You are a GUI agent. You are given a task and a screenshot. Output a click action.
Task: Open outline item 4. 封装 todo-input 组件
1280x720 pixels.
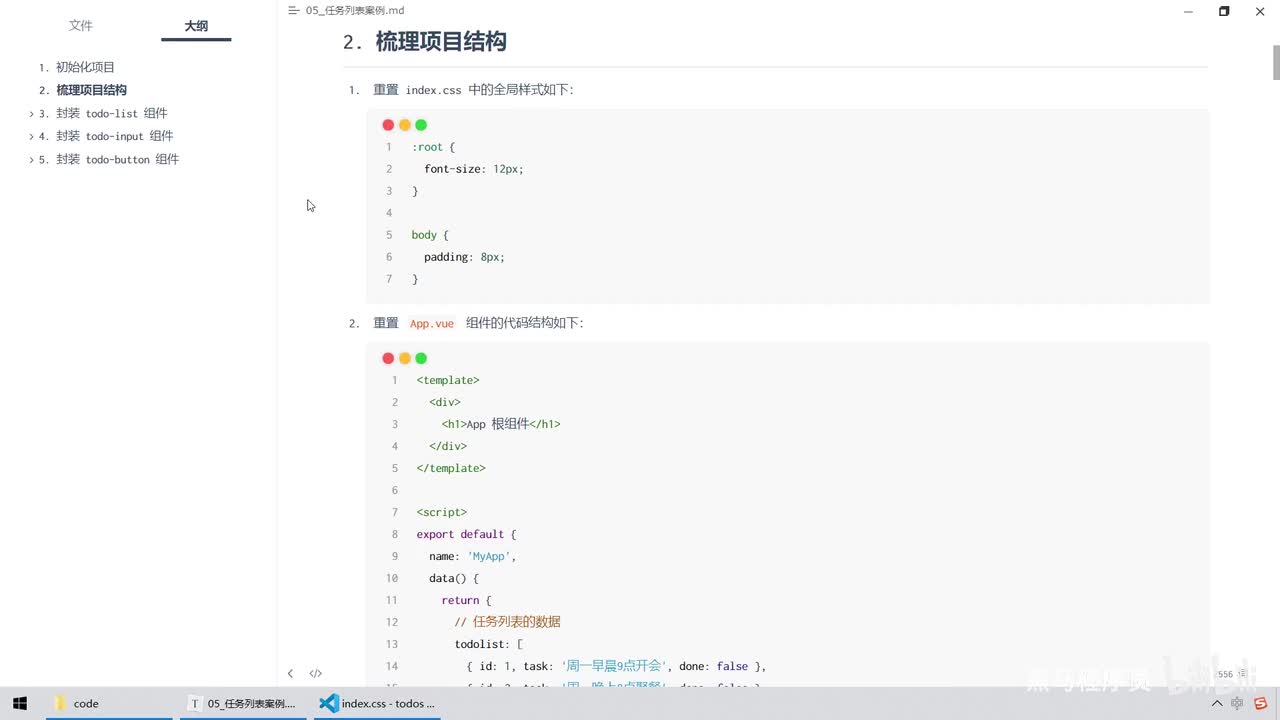(x=113, y=136)
